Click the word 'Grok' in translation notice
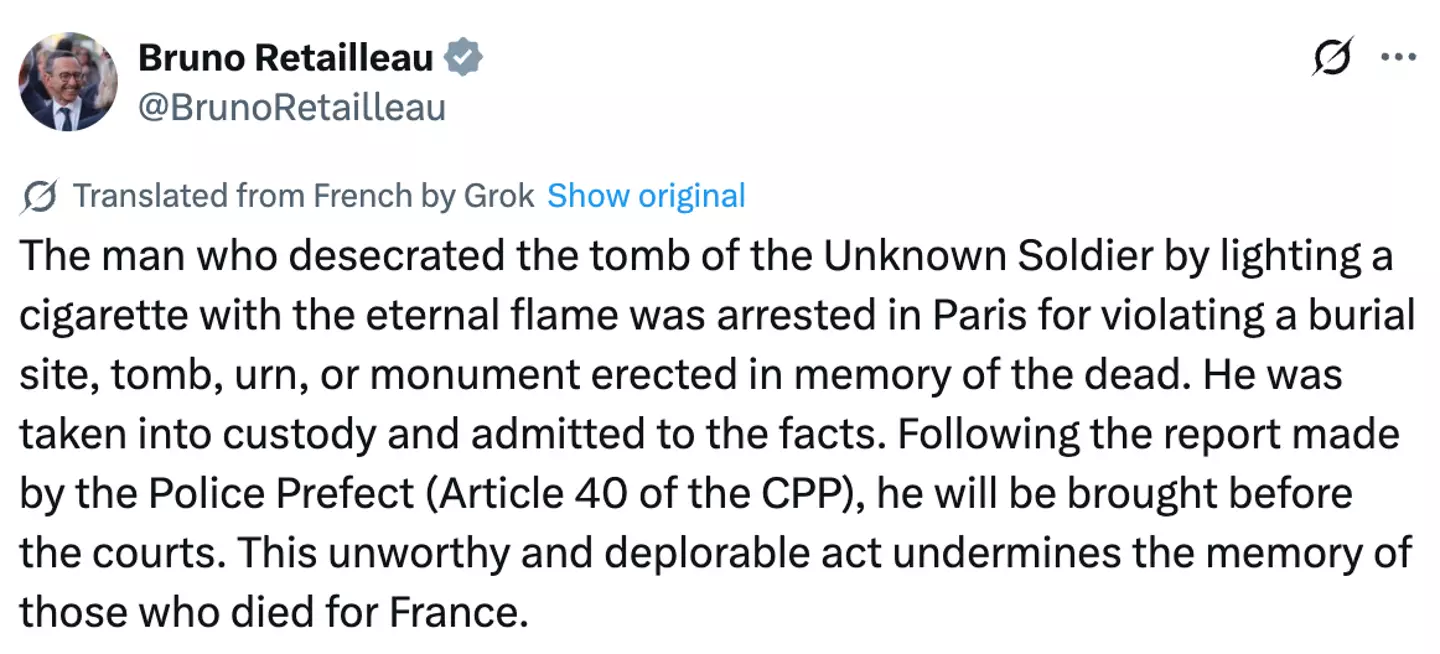1440x654 pixels. 498,196
